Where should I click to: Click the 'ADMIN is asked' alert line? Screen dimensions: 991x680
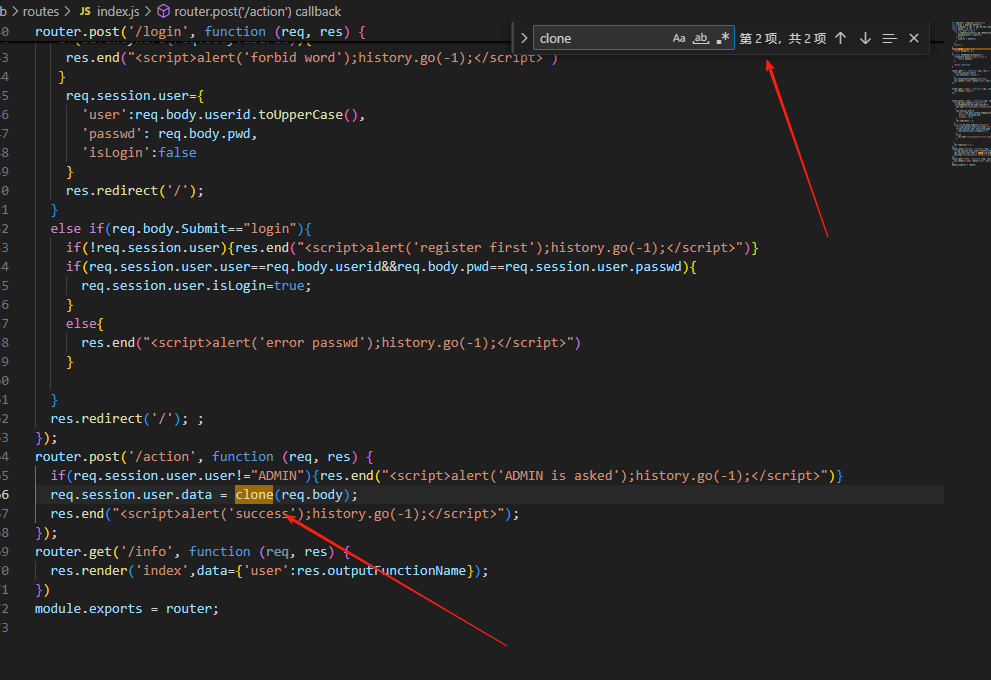(x=446, y=475)
